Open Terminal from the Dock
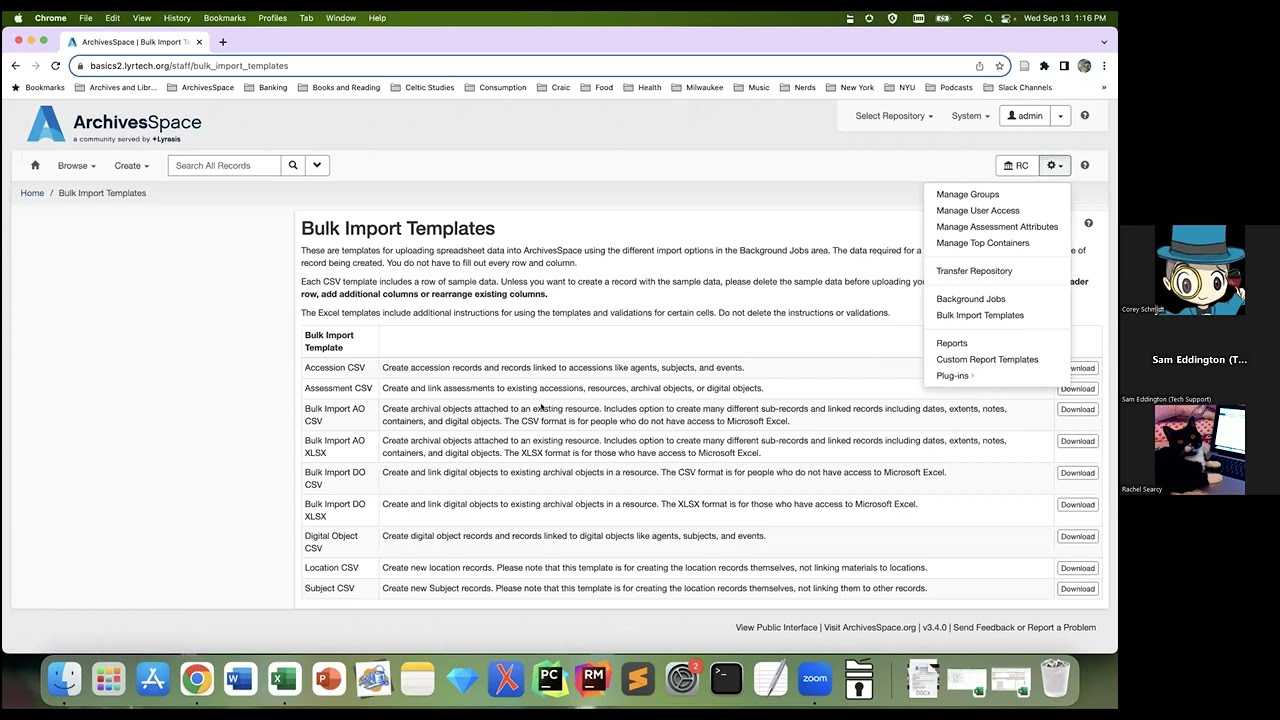Viewport: 1280px width, 720px height. point(726,679)
